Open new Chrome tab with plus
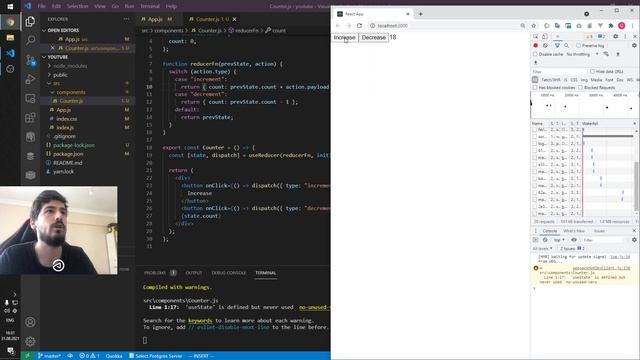The width and height of the screenshot is (640, 360). click(420, 14)
